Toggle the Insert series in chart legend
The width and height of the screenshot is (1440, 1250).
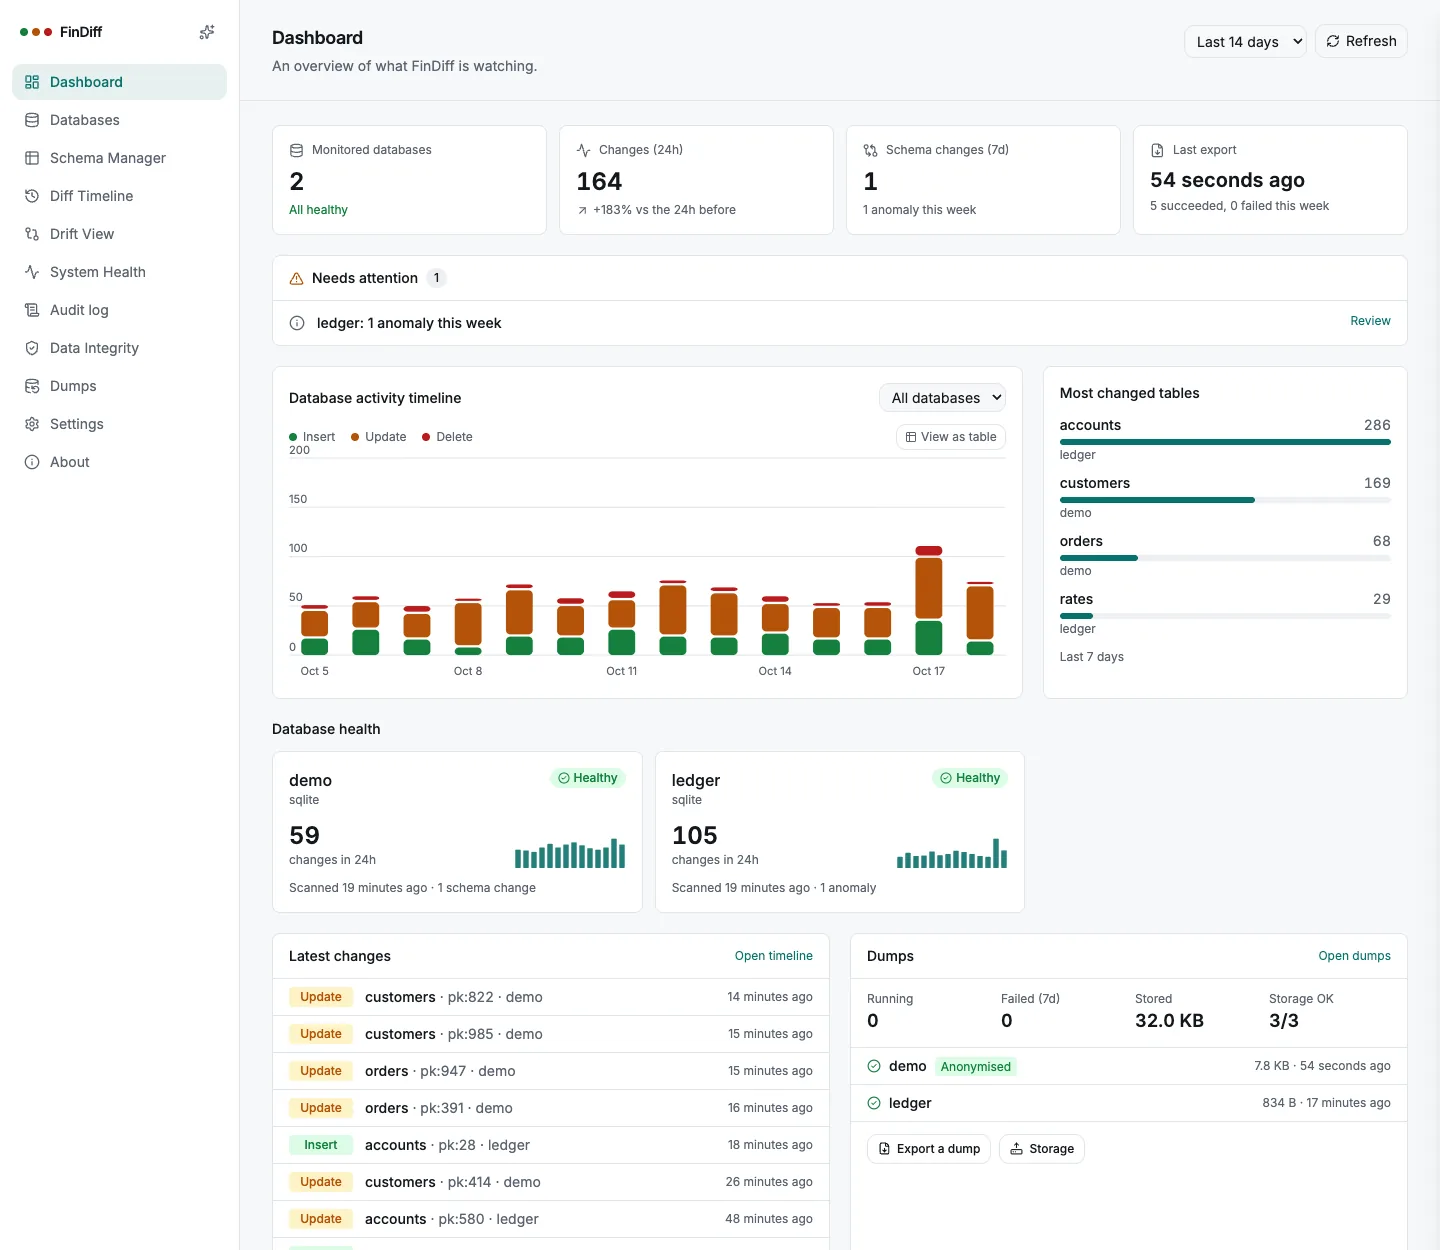(x=312, y=437)
